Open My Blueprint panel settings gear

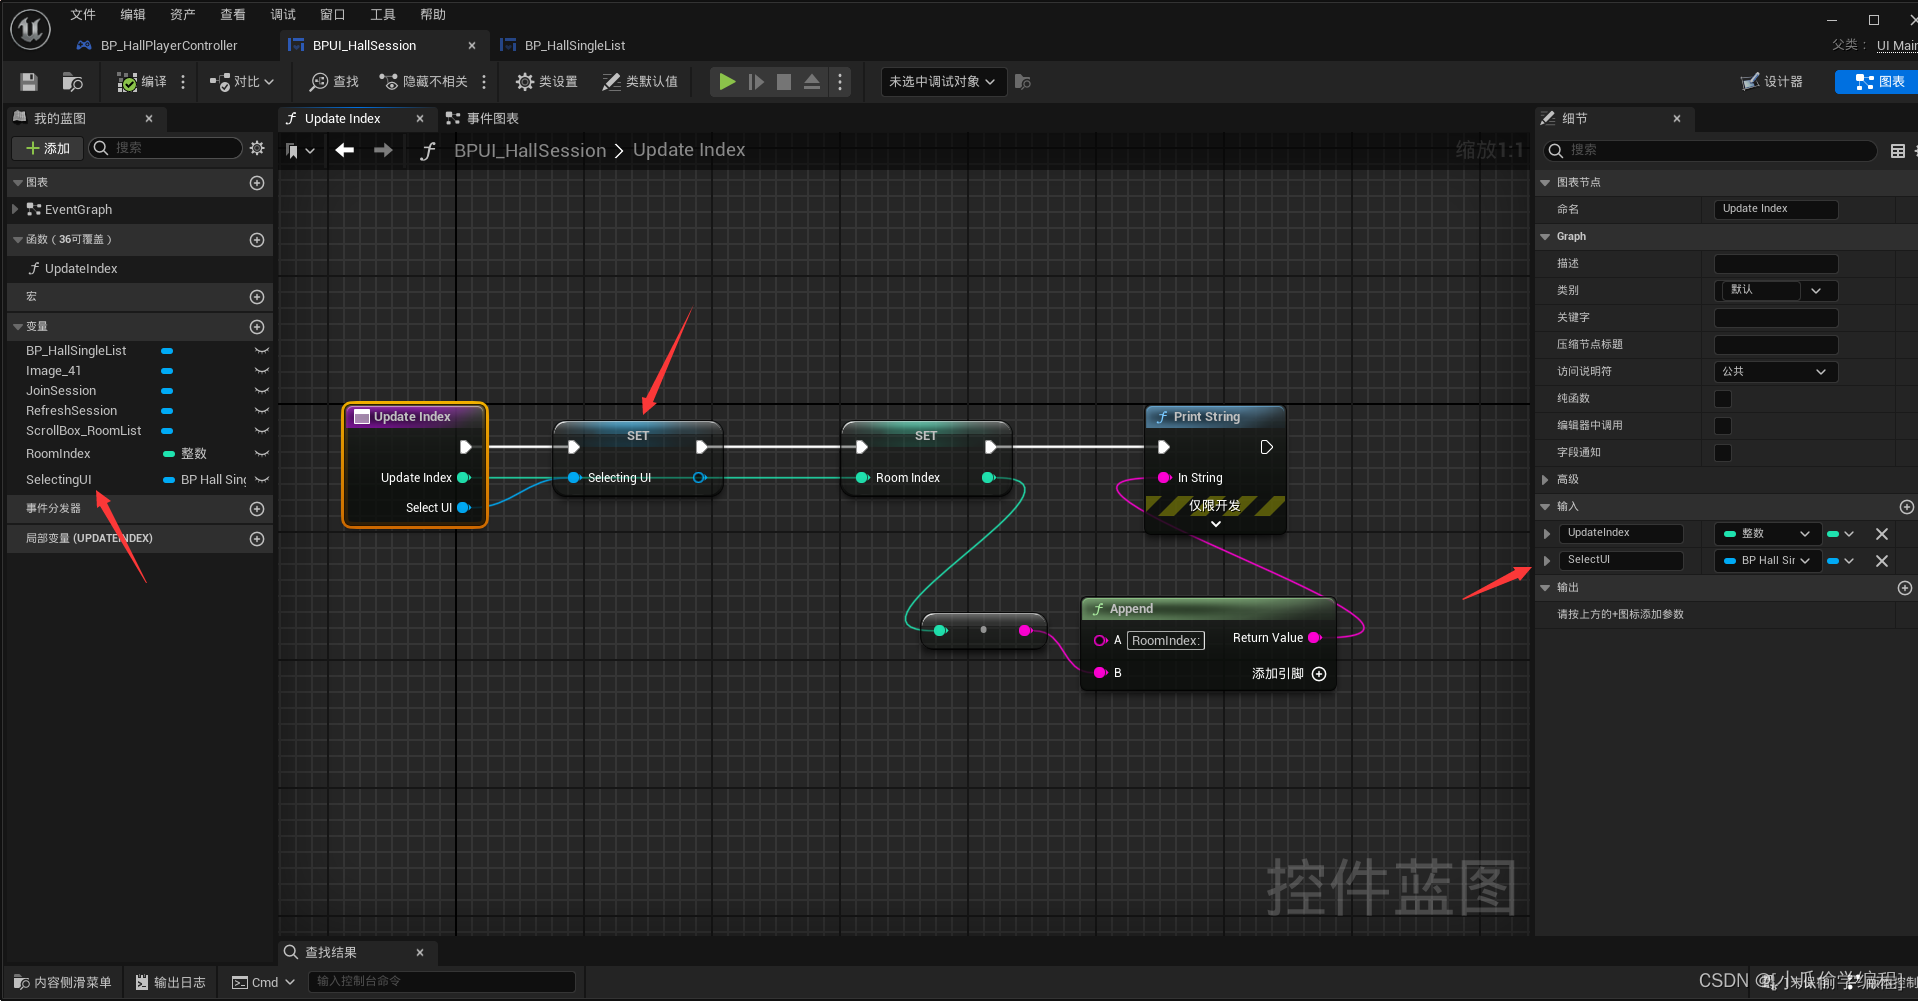(x=257, y=148)
